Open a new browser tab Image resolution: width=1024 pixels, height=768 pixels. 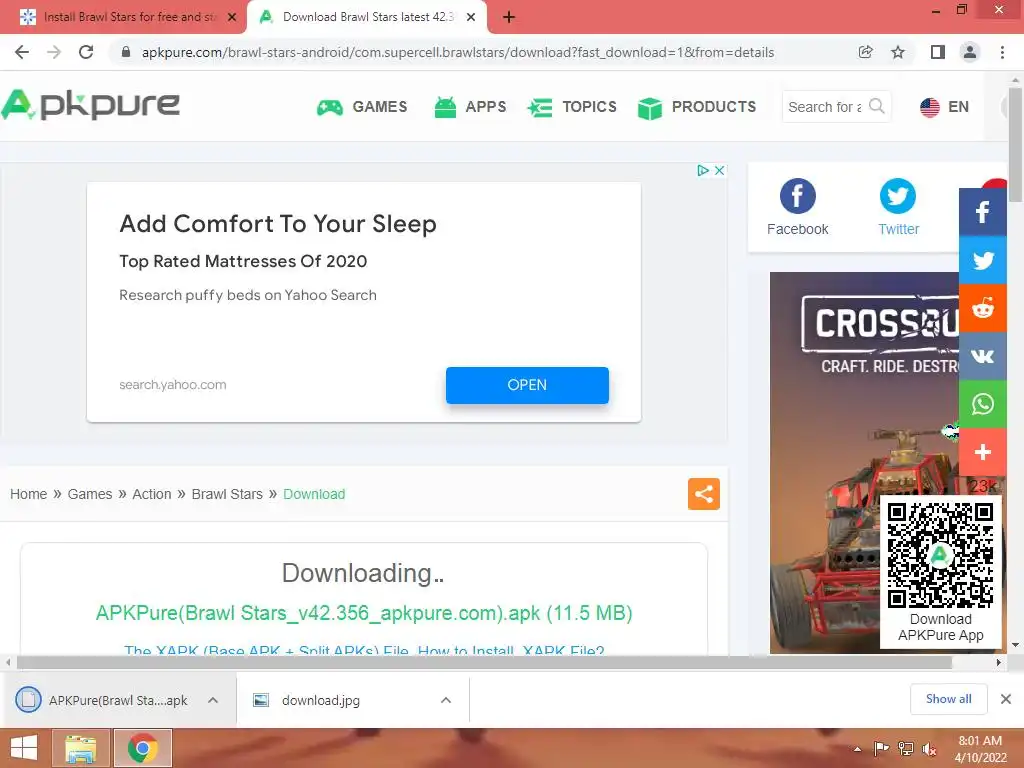click(509, 18)
